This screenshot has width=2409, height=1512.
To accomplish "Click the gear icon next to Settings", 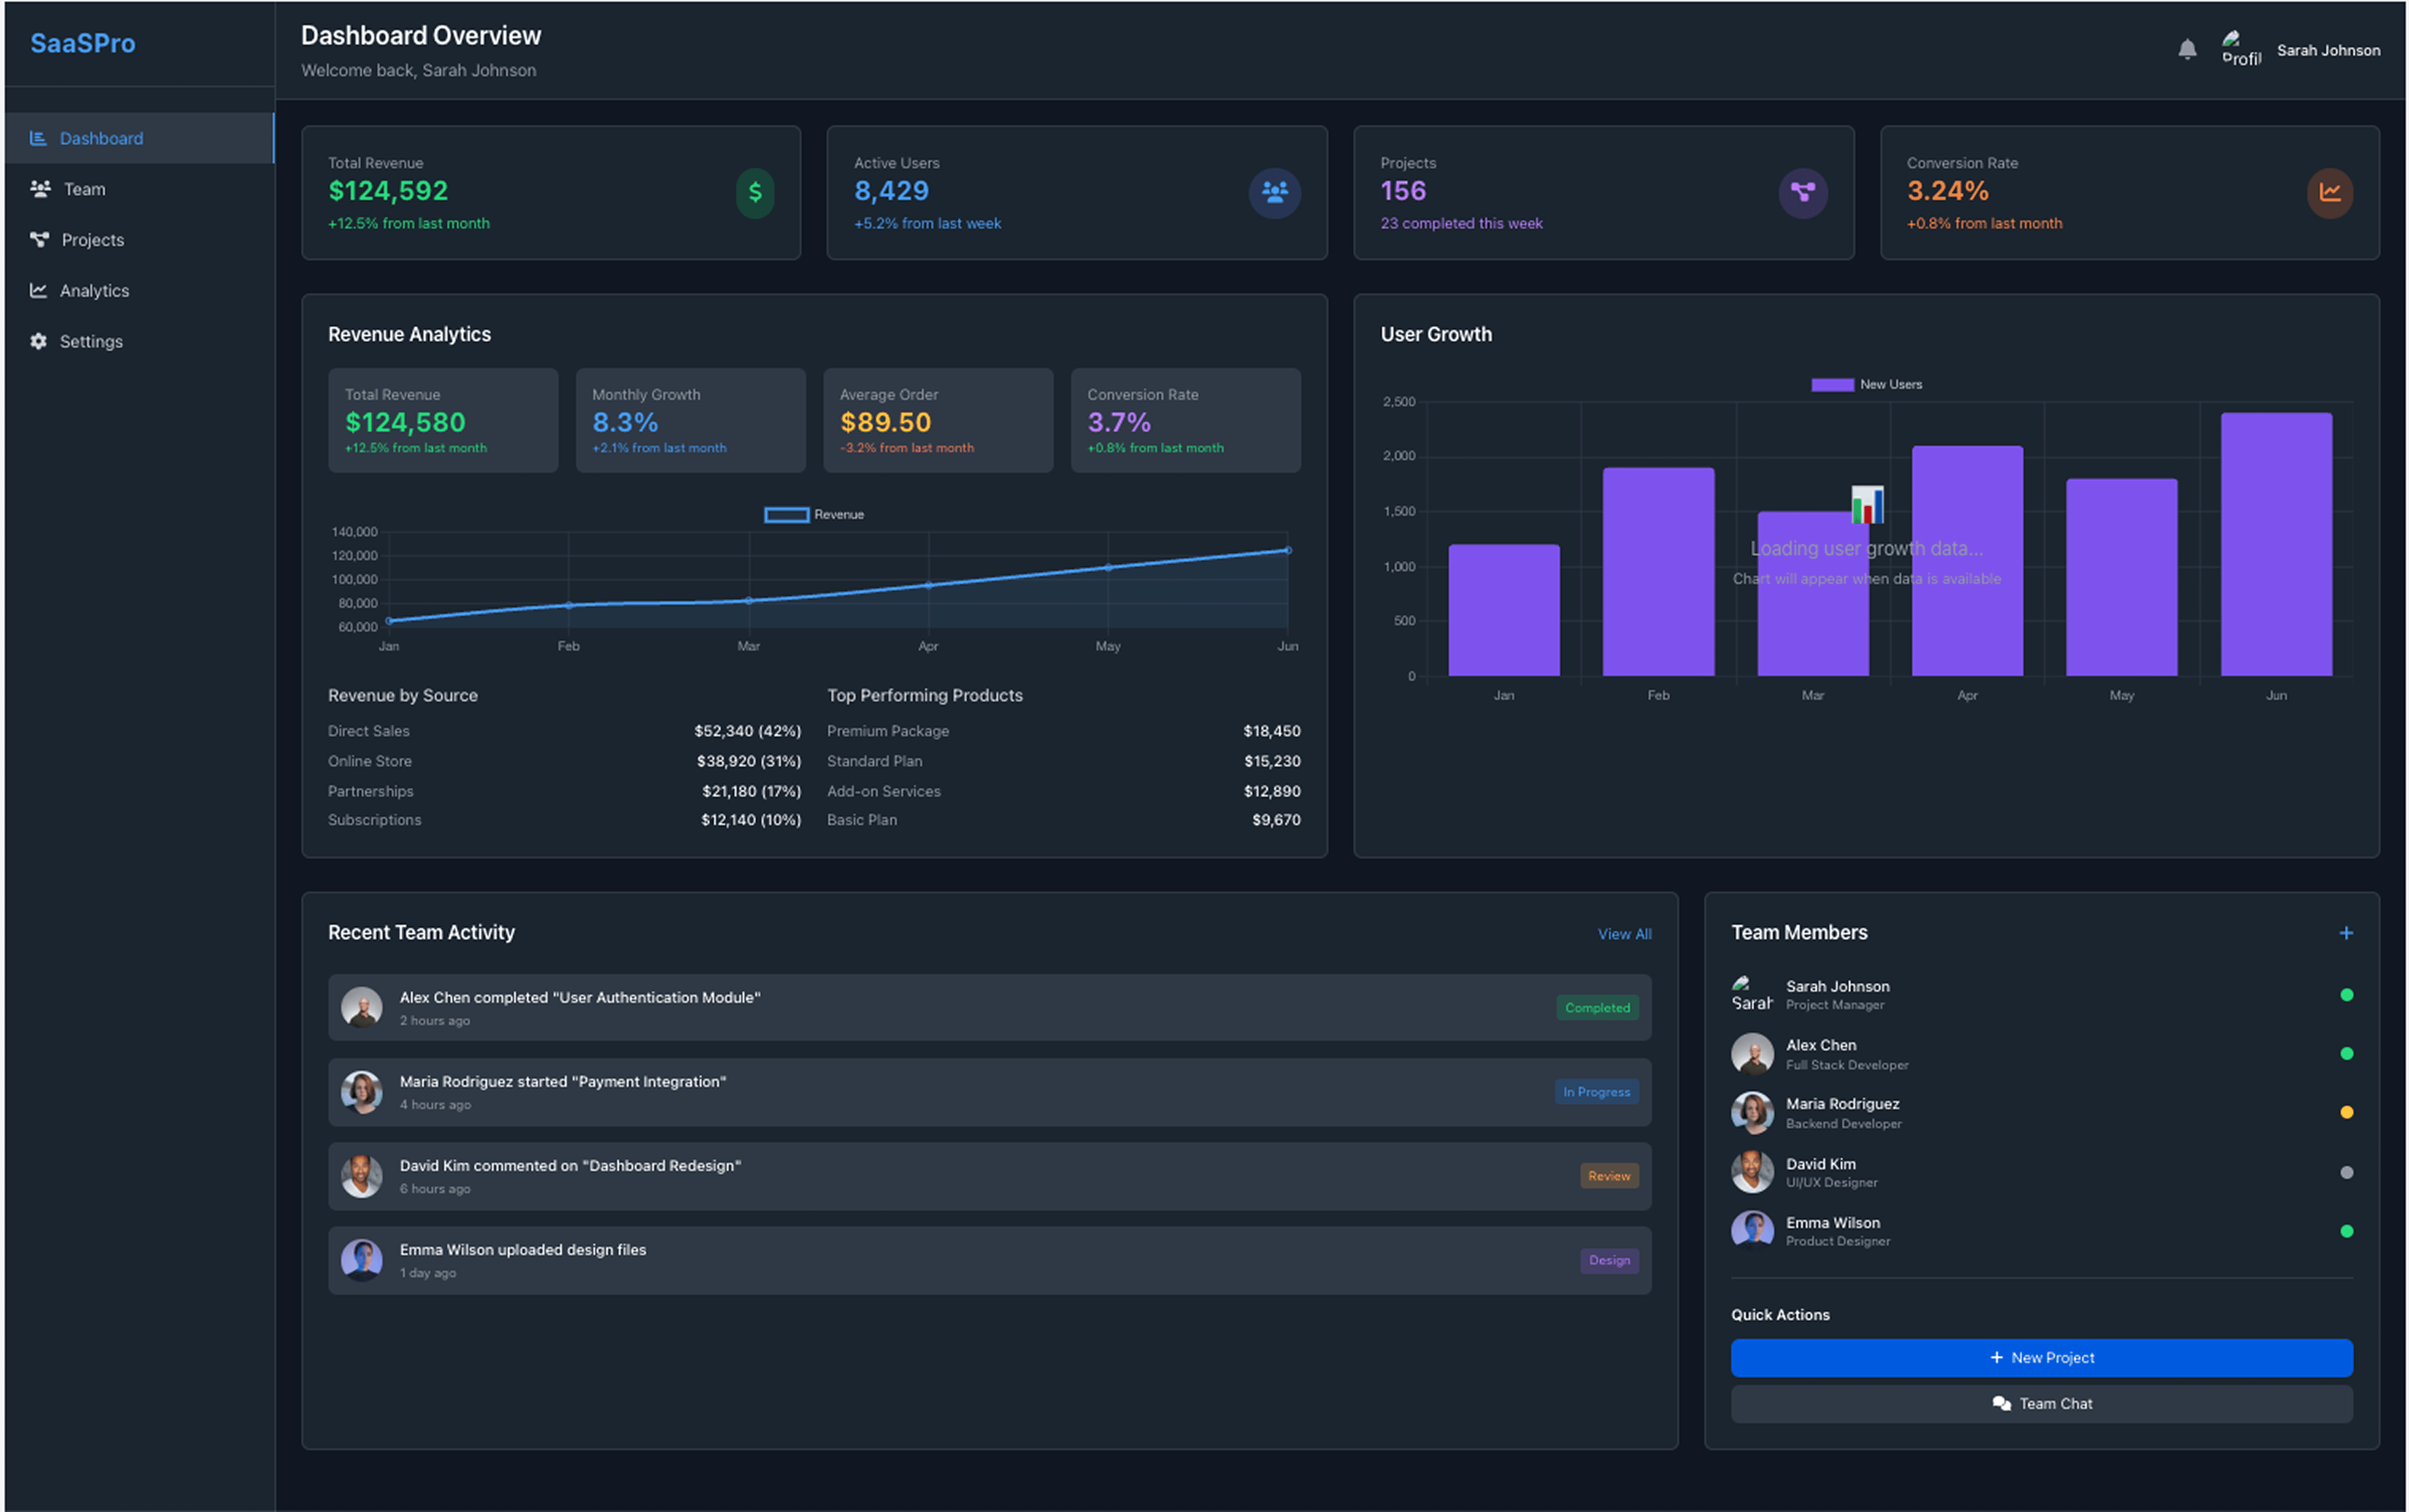I will [39, 341].
